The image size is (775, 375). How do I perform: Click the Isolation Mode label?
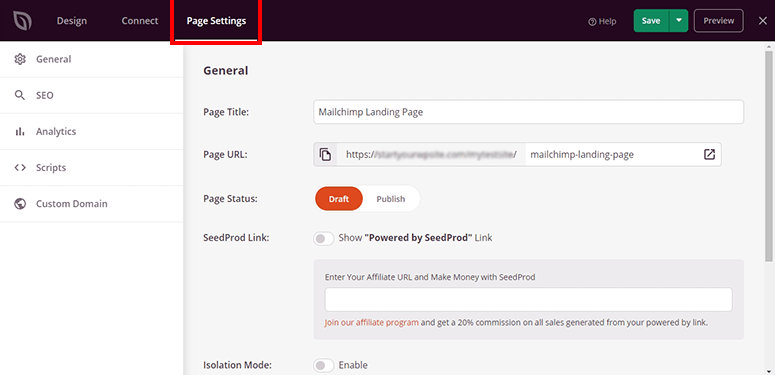[x=237, y=366]
